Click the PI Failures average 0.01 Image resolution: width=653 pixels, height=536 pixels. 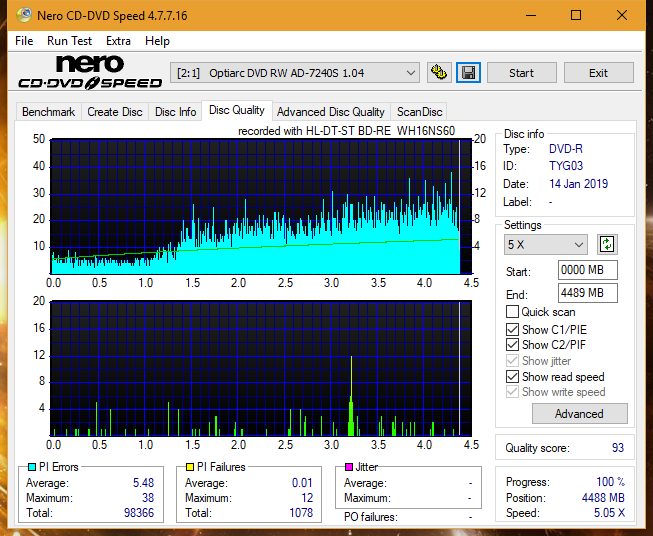click(x=302, y=483)
